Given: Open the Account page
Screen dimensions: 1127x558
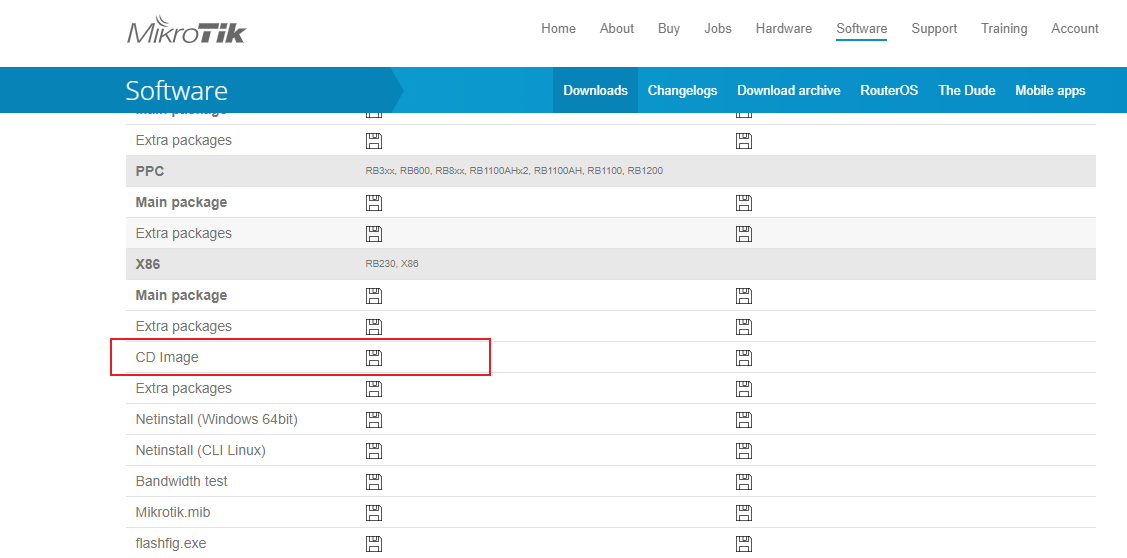Looking at the screenshot, I should 1075,29.
